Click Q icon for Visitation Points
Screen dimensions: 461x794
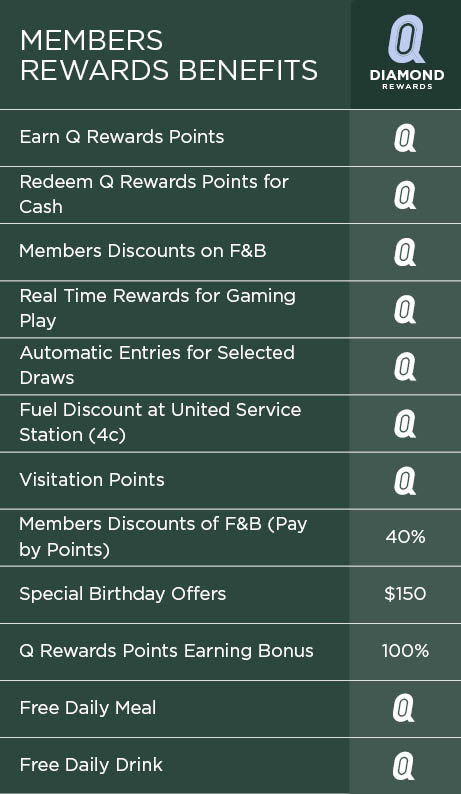[405, 481]
